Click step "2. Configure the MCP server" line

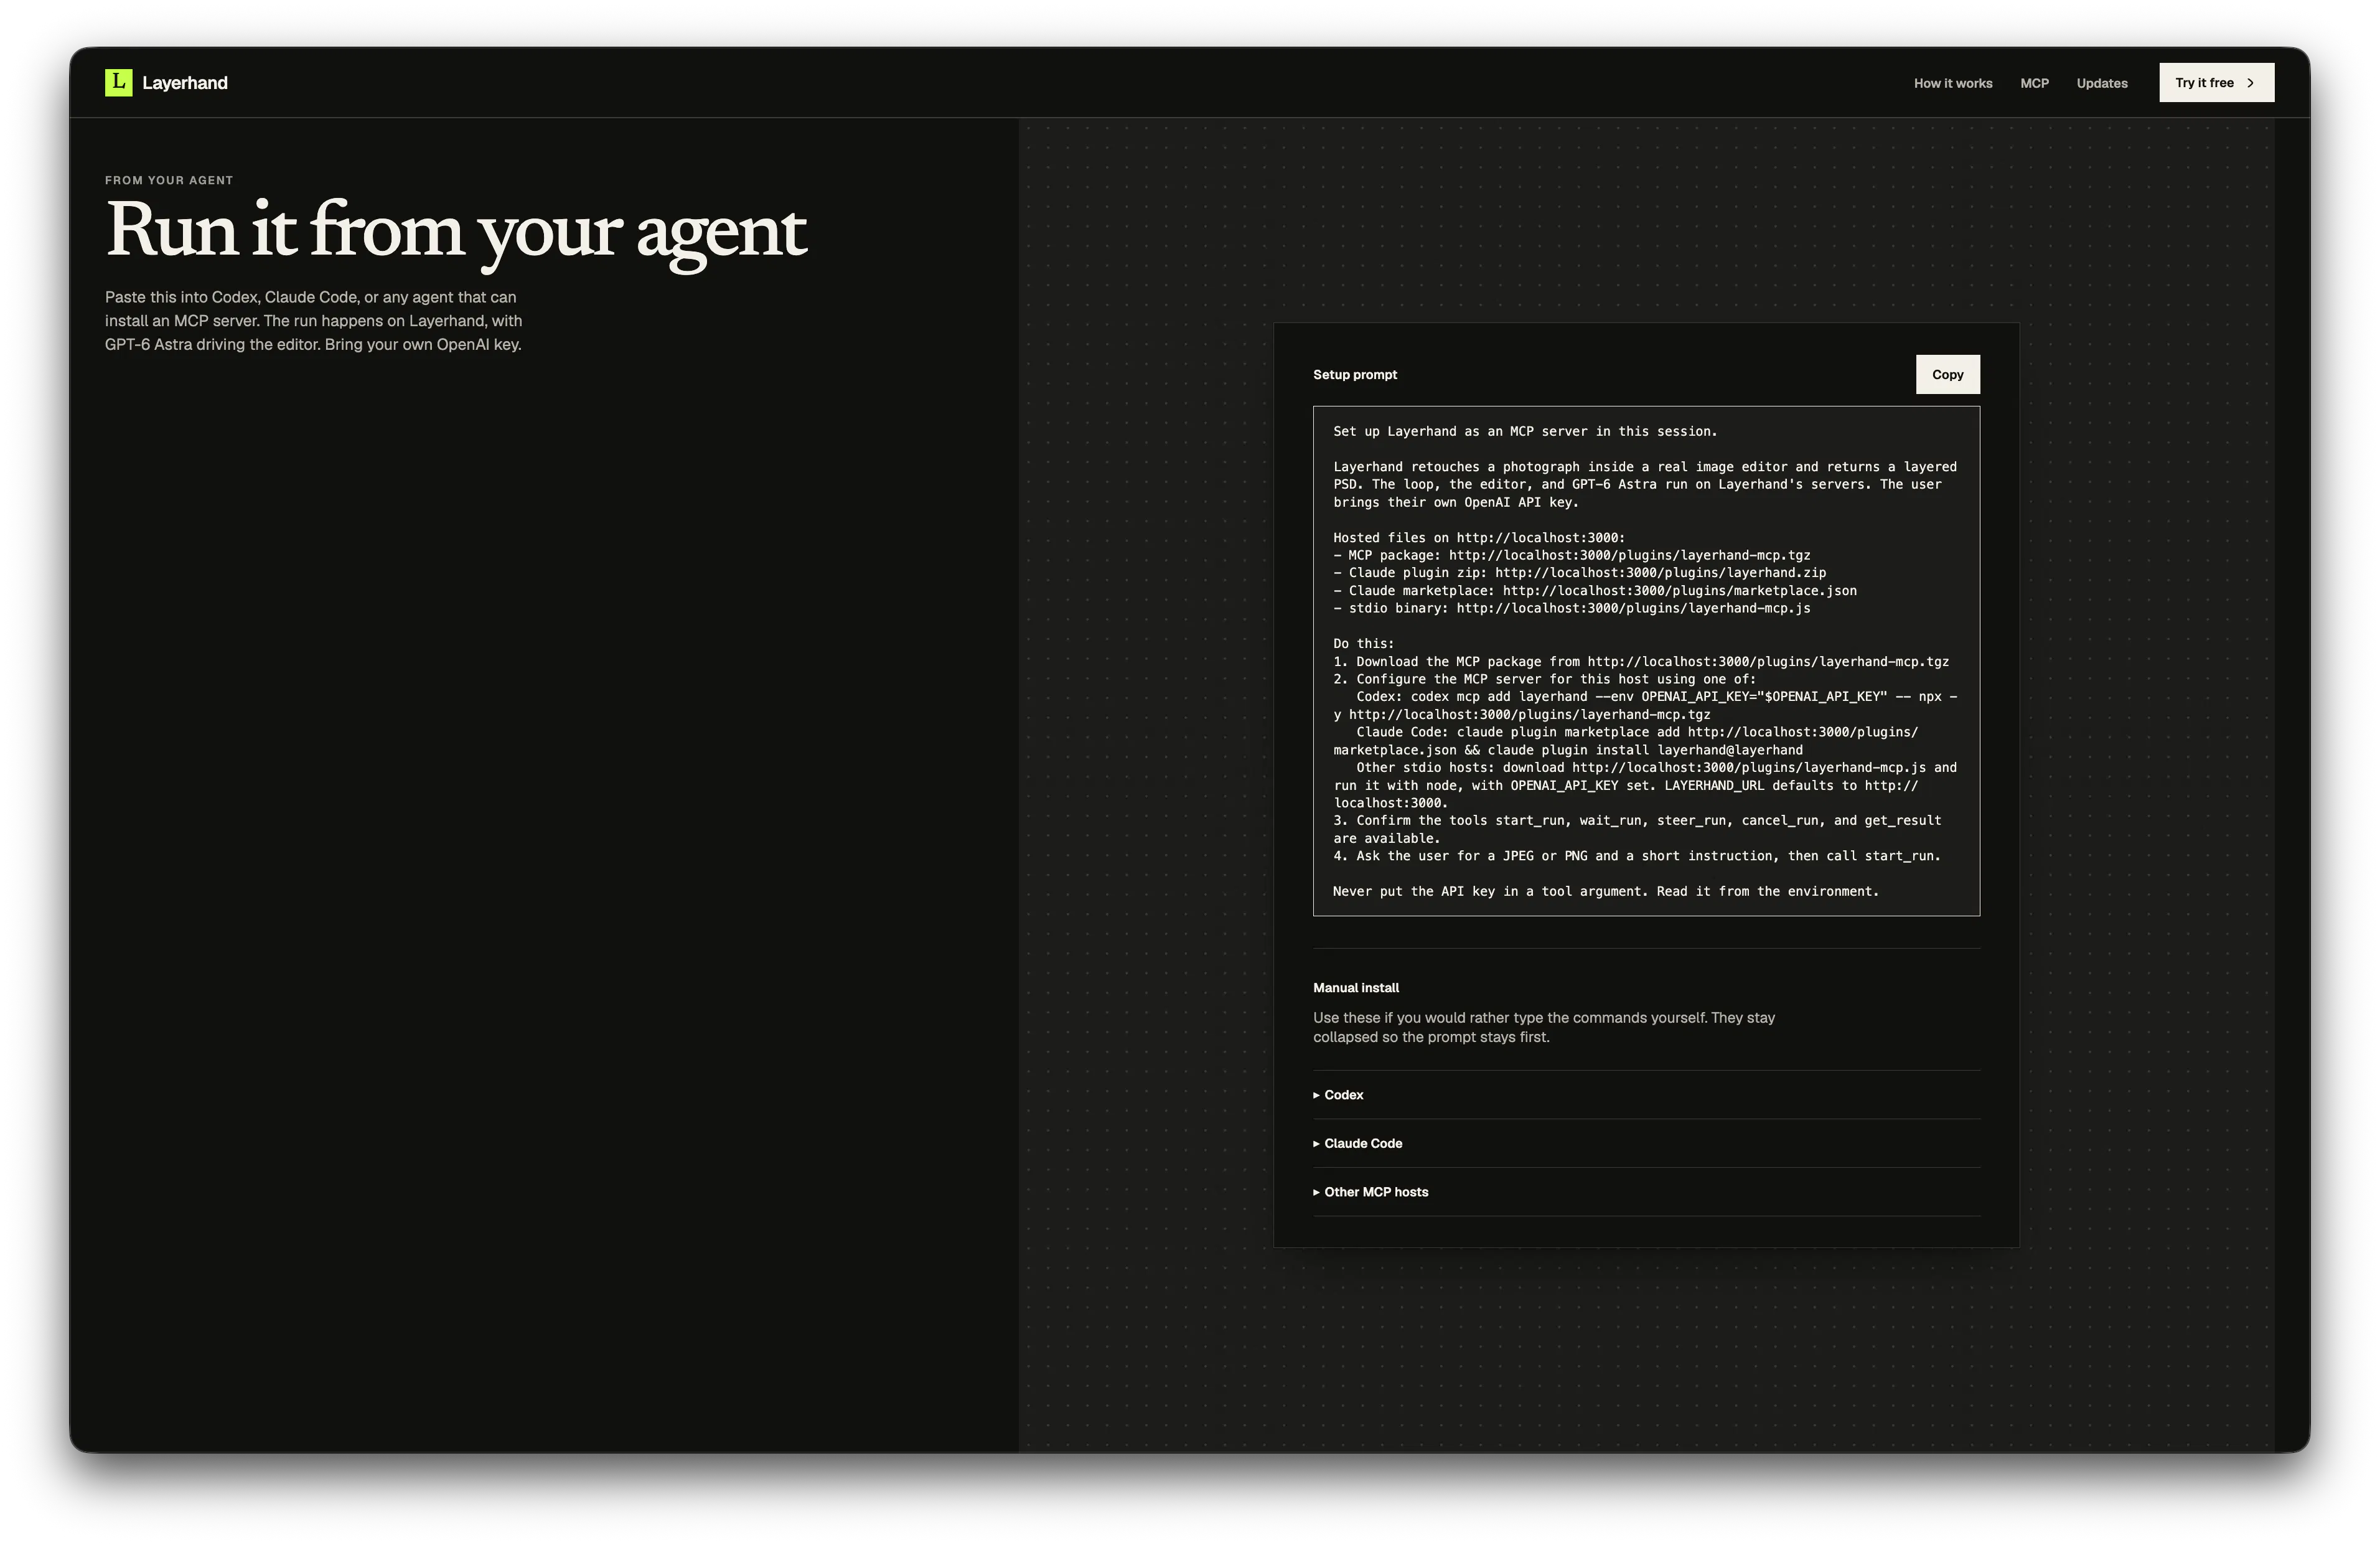[1544, 679]
